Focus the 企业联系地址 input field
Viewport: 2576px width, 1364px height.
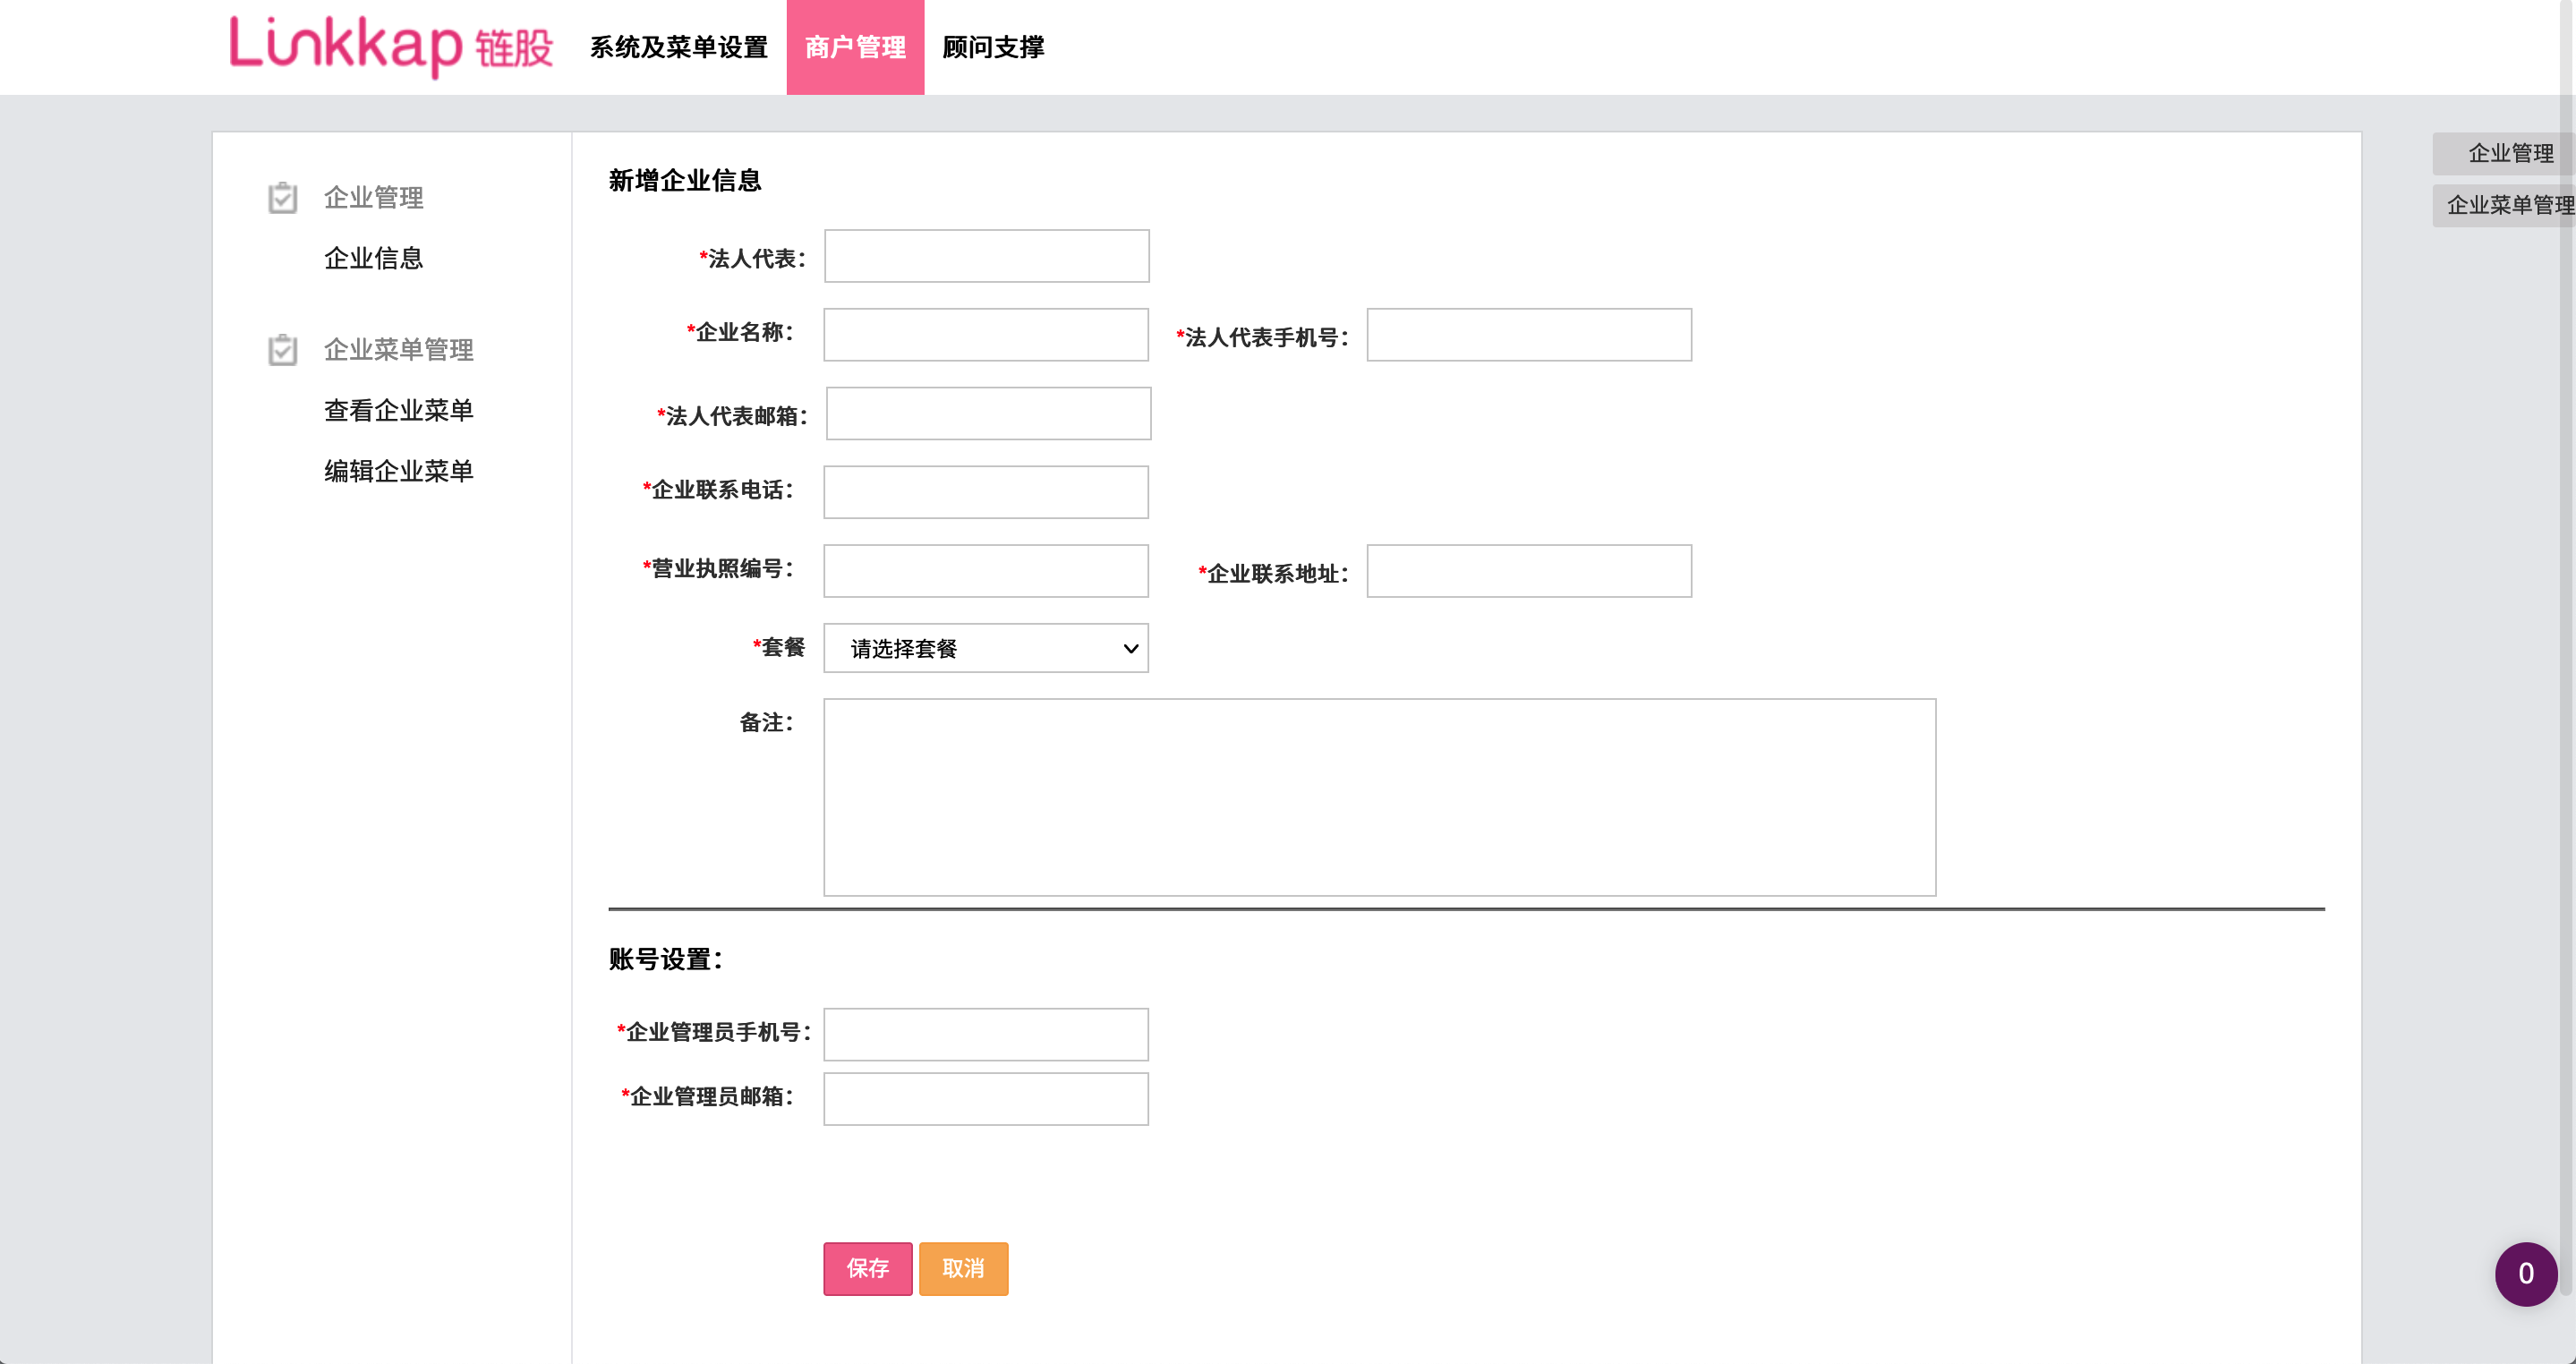1529,571
